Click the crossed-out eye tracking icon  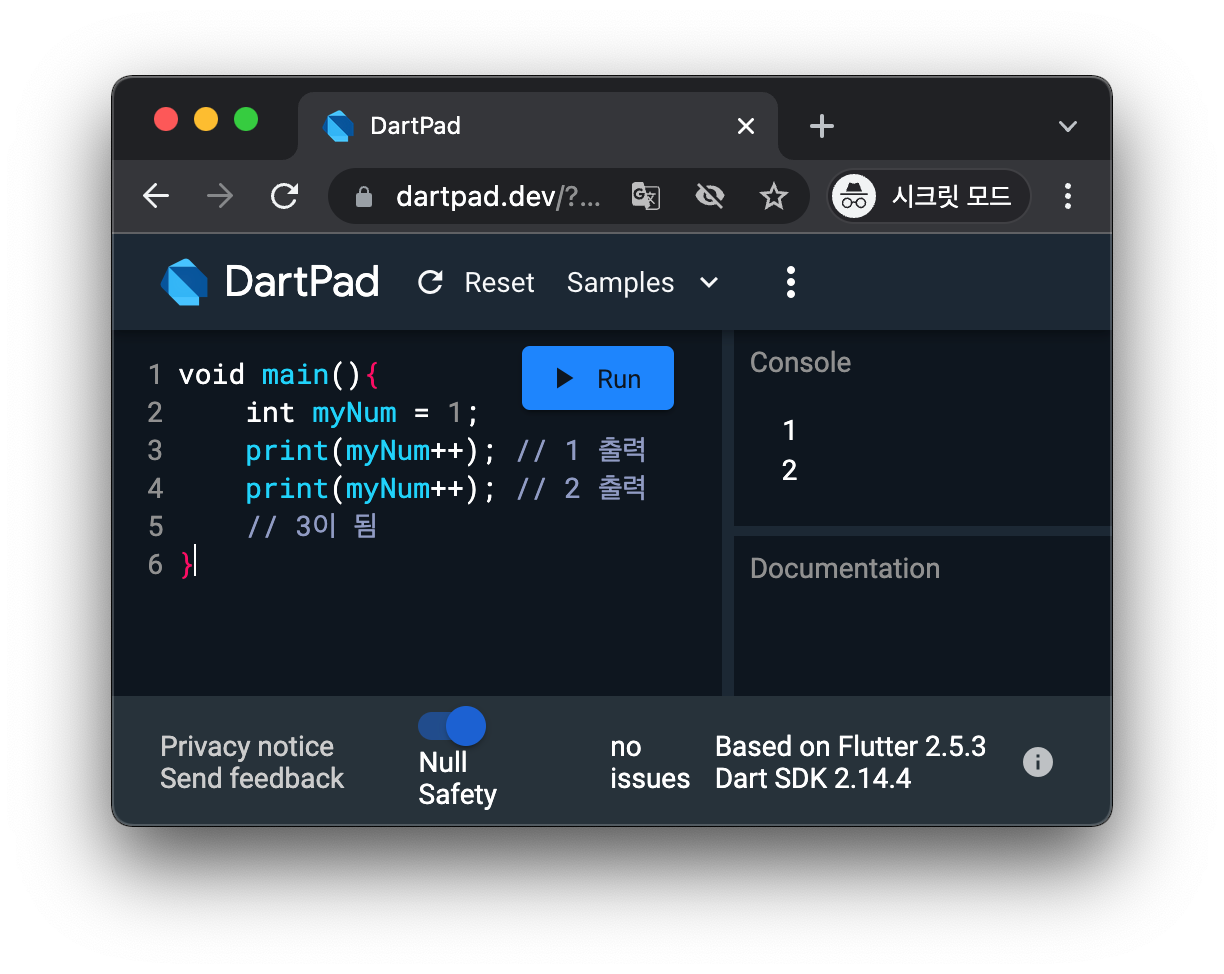click(x=709, y=196)
